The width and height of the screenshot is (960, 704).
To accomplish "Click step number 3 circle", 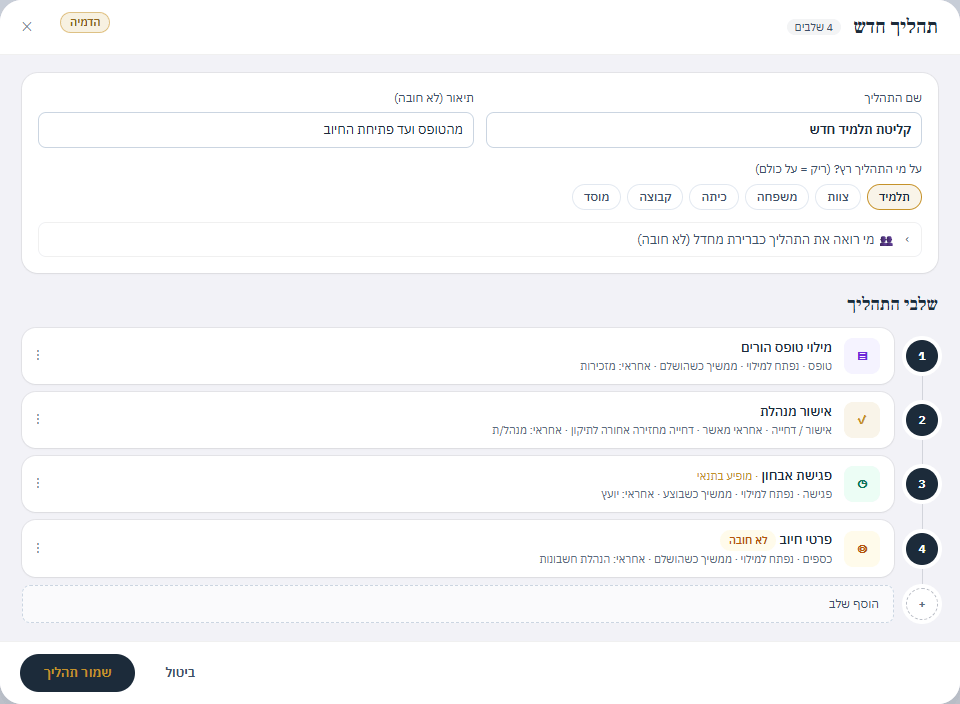I will (921, 484).
